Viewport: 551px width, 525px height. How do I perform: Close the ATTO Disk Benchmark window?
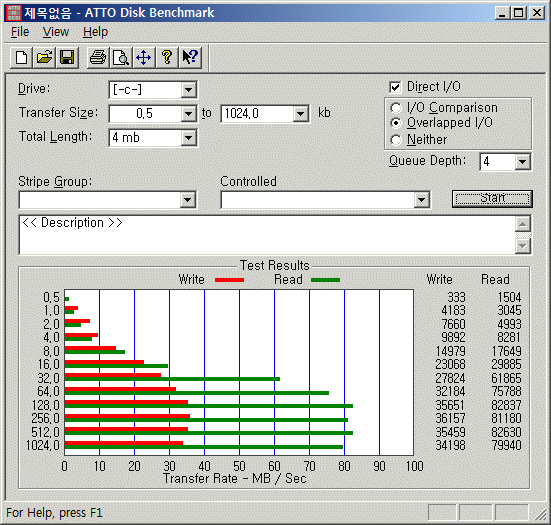tap(537, 13)
